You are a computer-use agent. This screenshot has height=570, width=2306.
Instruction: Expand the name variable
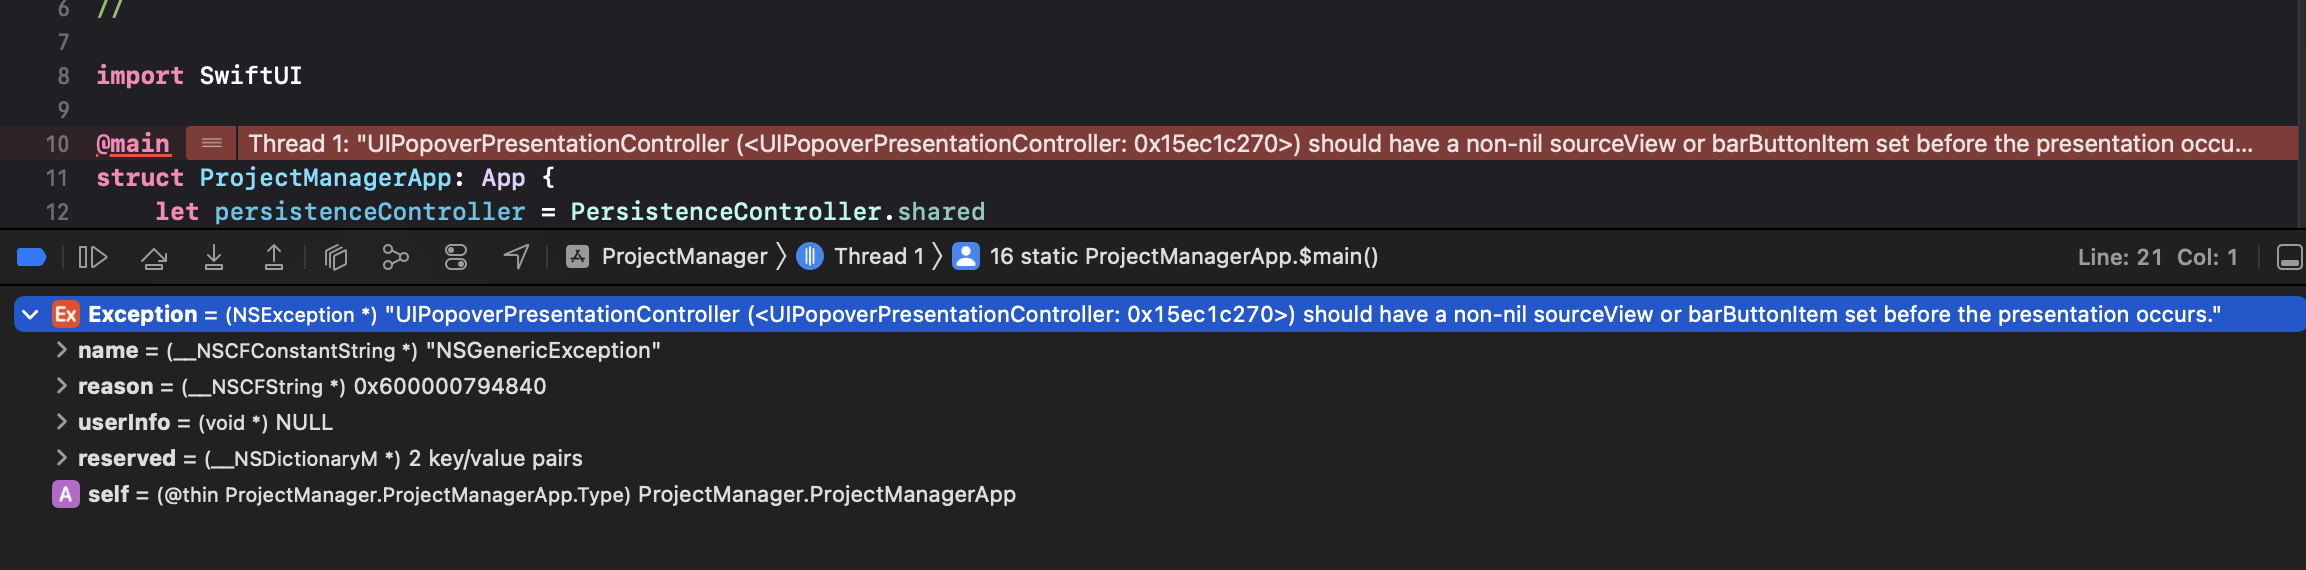coord(61,350)
